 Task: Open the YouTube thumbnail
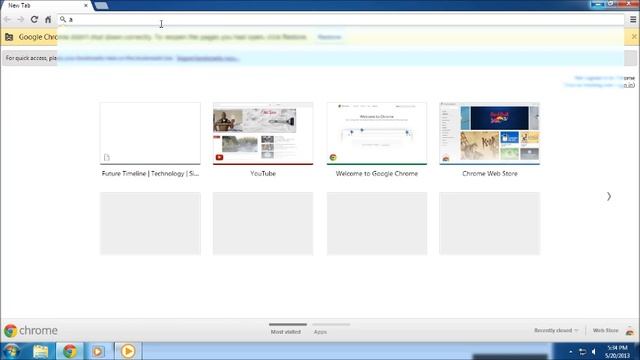pyautogui.click(x=263, y=133)
